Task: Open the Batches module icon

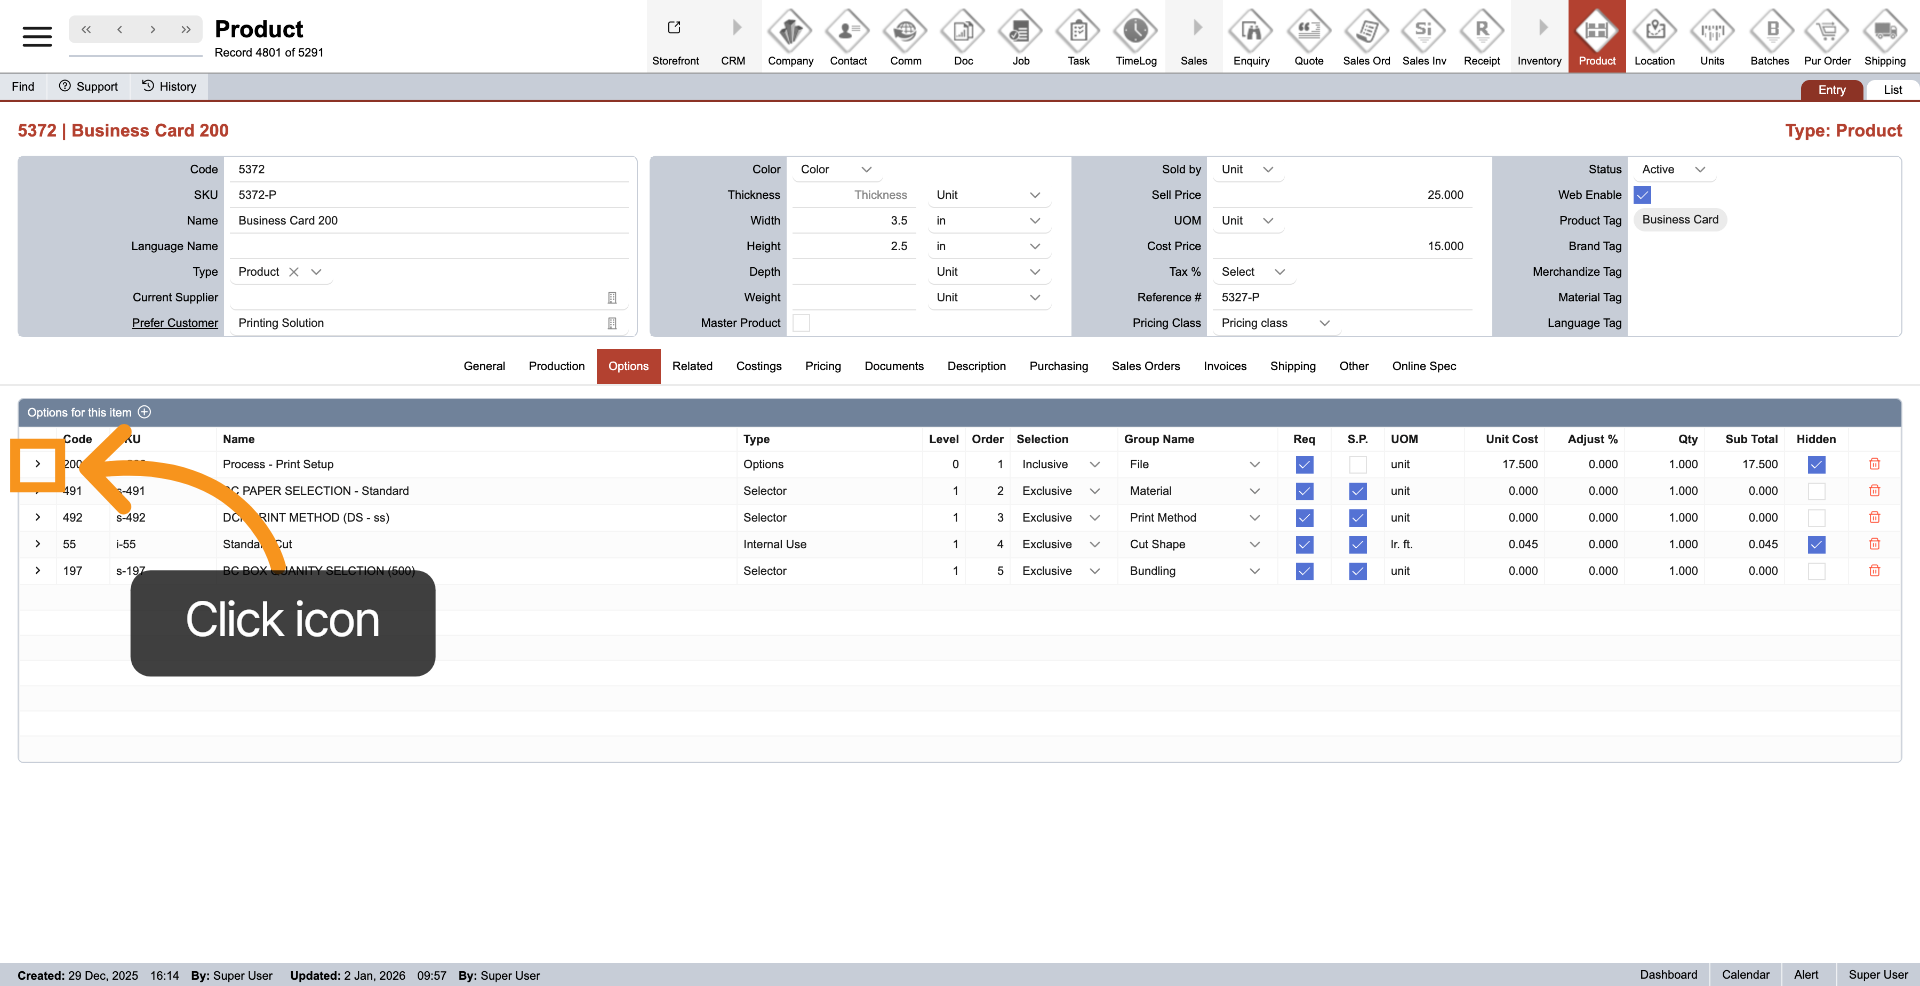Action: click(1769, 32)
